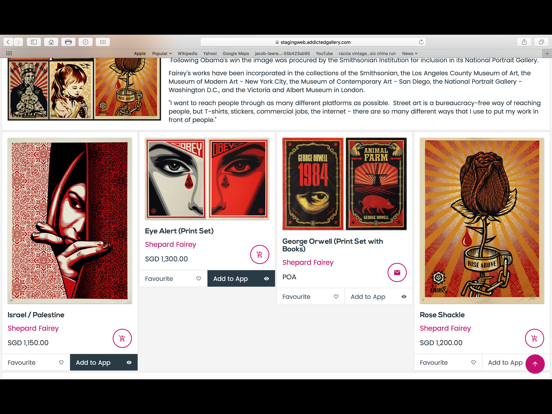This screenshot has width=552, height=414.
Task: Open the Wikipedia bookmark
Action: pyautogui.click(x=187, y=54)
